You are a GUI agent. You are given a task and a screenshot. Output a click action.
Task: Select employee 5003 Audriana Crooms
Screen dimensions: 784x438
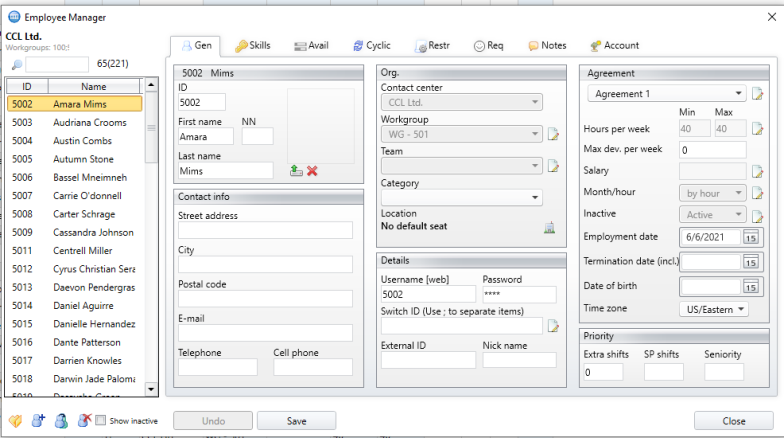[x=74, y=122]
